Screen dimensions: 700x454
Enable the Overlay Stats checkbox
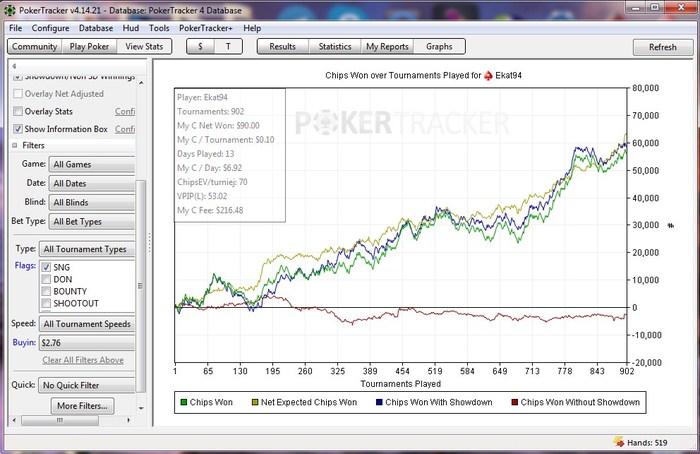(x=18, y=111)
